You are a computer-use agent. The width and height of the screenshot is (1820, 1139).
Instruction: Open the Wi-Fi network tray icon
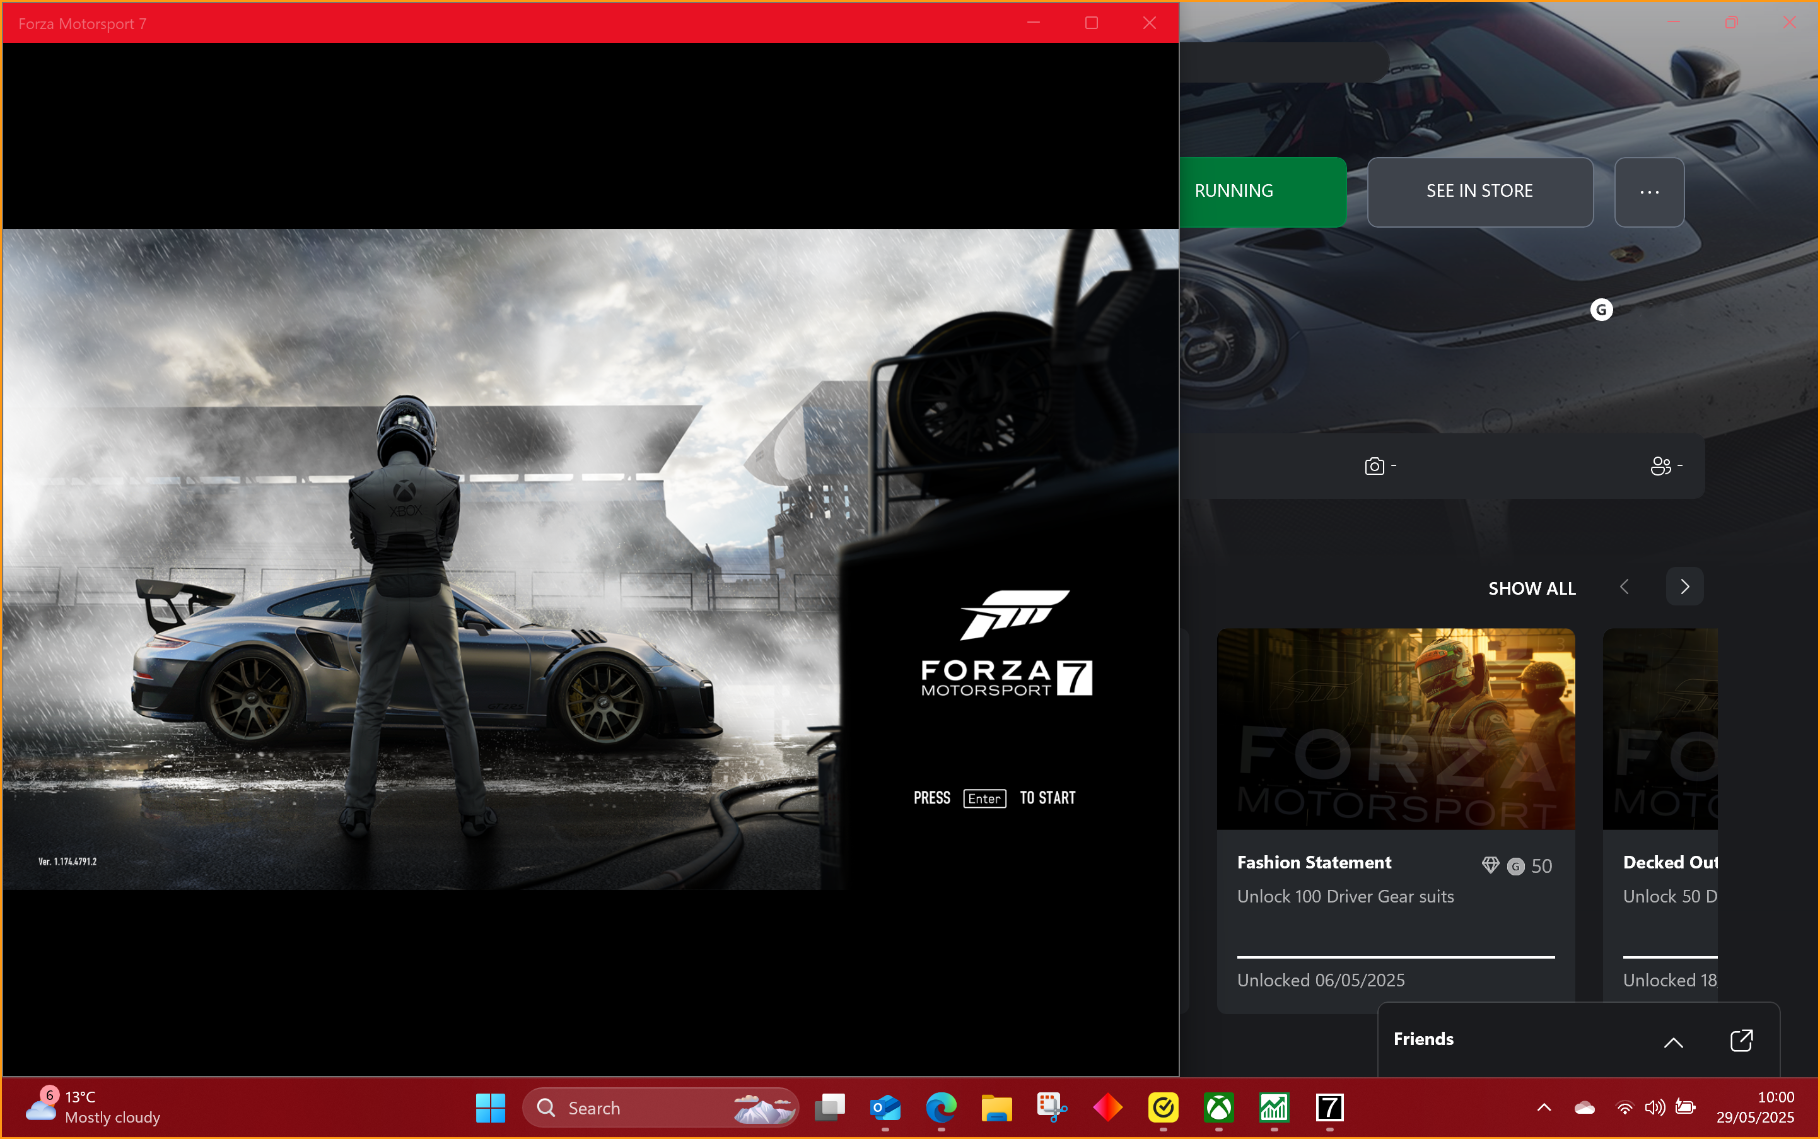coord(1625,1108)
